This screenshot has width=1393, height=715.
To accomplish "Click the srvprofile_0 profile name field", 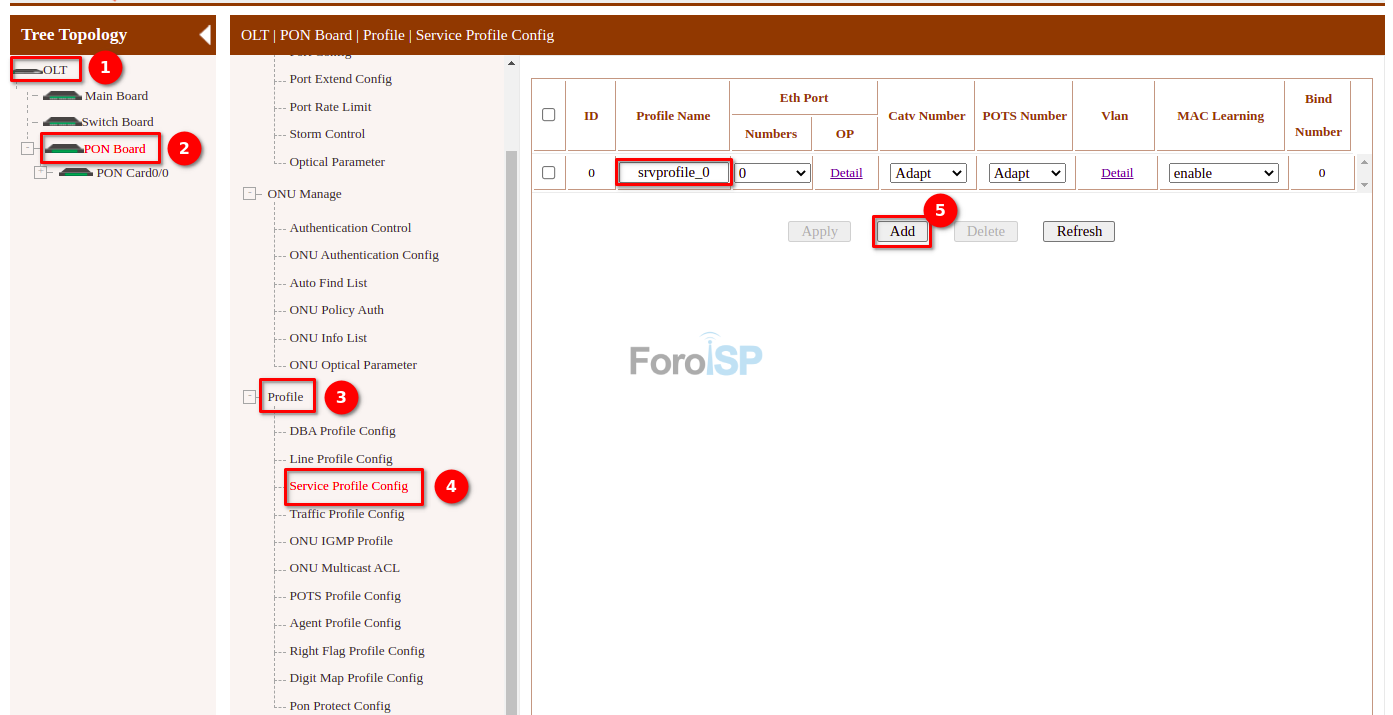I will [673, 173].
